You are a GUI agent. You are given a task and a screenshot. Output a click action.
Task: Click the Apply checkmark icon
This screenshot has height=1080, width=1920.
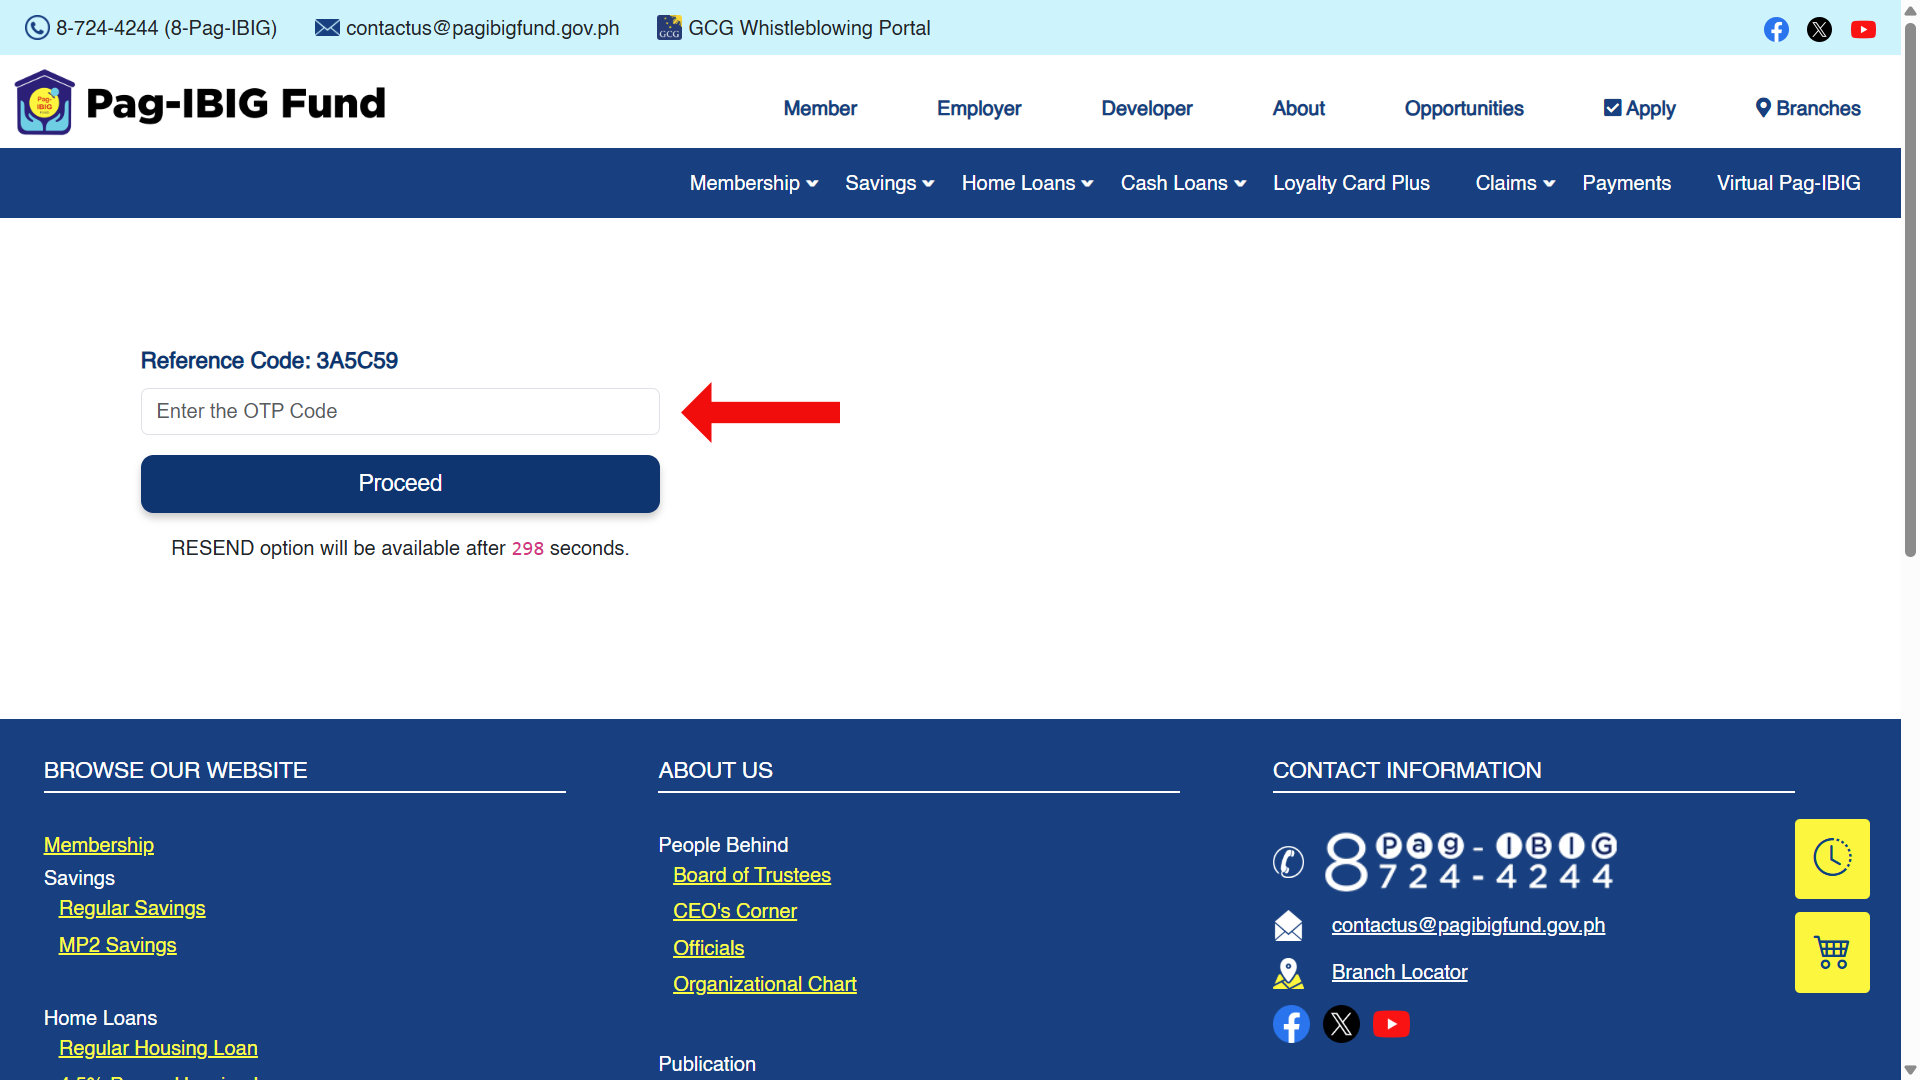pyautogui.click(x=1612, y=108)
